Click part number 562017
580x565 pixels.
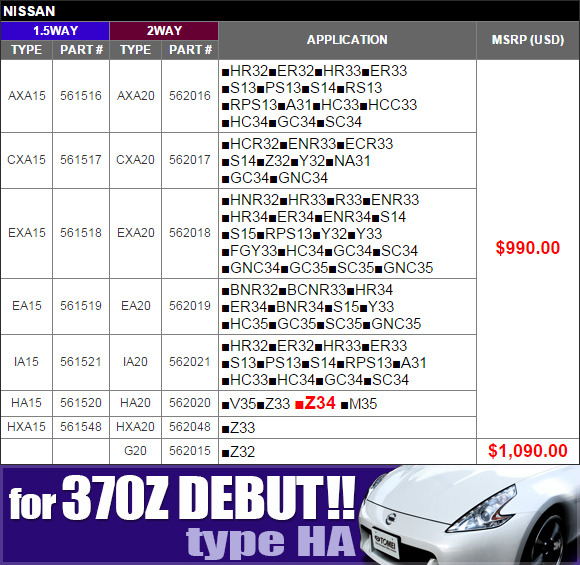(190, 160)
